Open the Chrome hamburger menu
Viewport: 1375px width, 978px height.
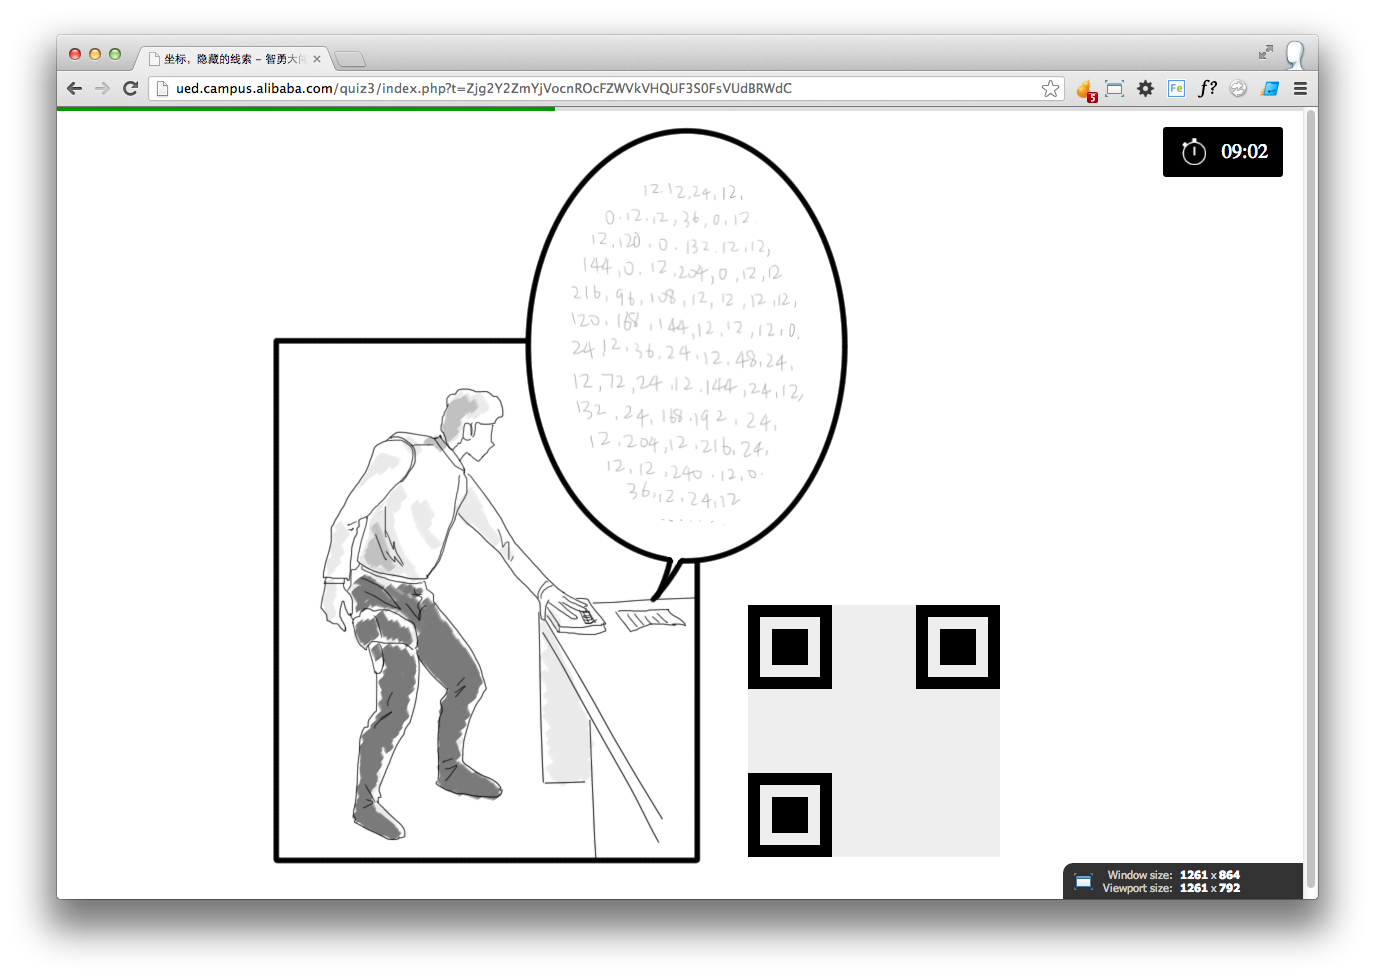point(1300,89)
